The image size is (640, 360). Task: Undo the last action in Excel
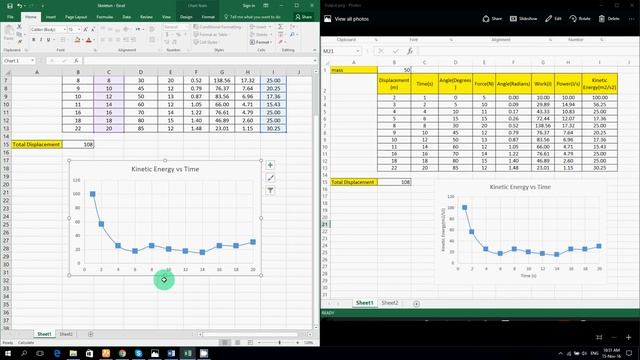[x=19, y=6]
